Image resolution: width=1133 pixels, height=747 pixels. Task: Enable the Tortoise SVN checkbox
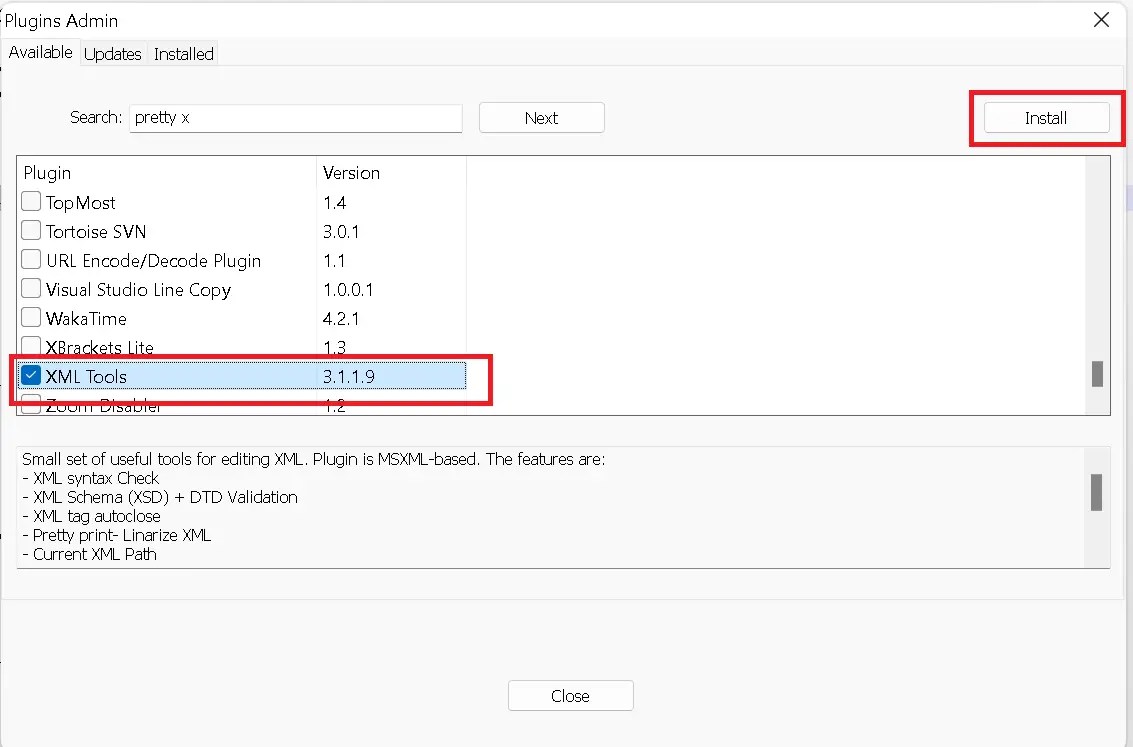(x=31, y=230)
